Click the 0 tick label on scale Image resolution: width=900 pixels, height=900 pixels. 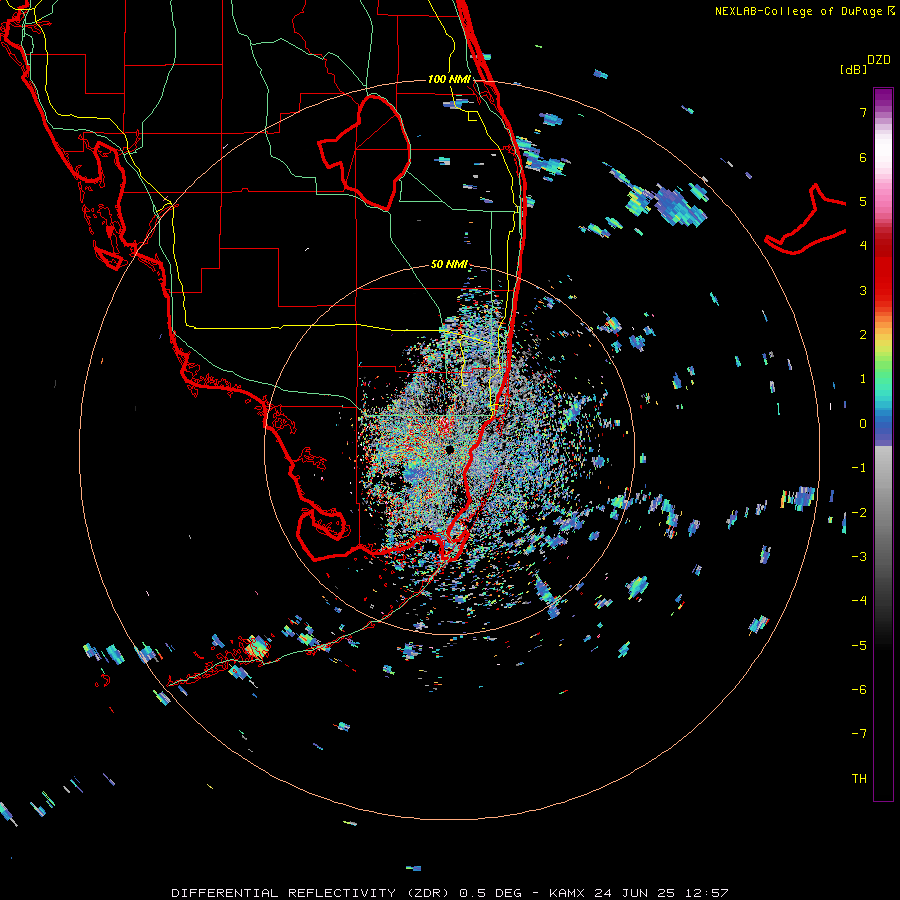tap(863, 424)
